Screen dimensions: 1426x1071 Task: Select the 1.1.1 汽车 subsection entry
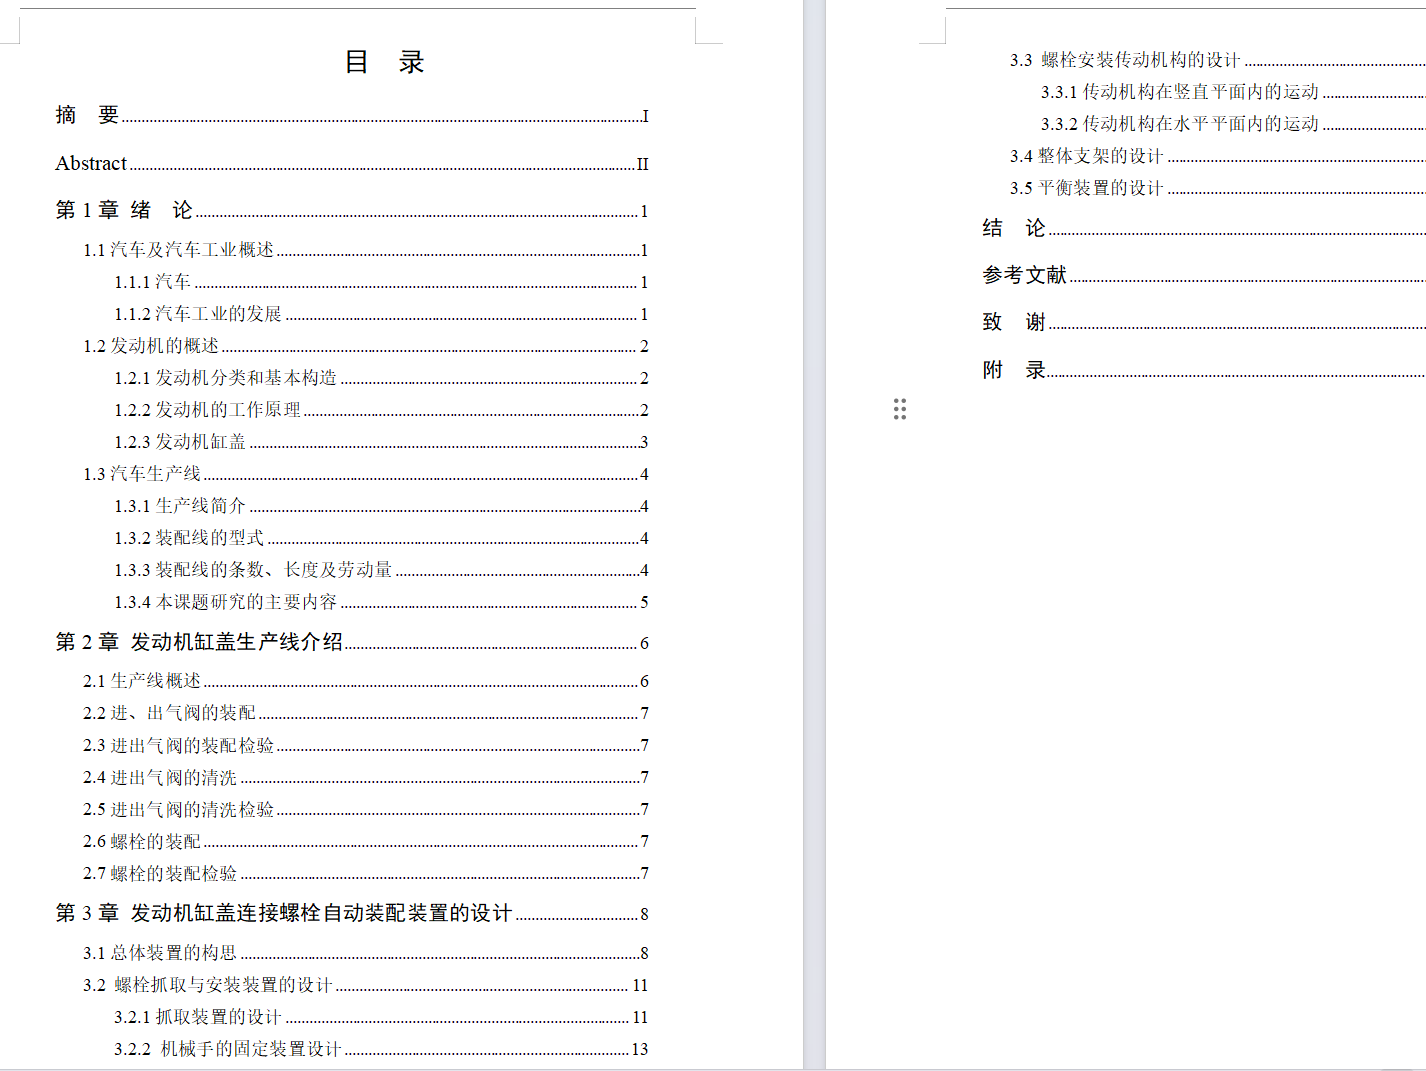click(152, 282)
